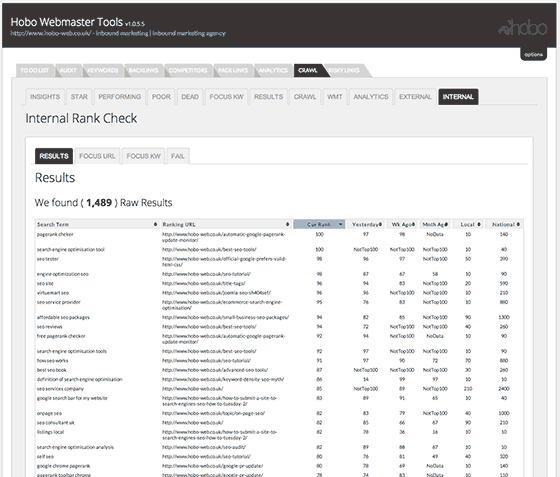560x477 pixels.
Task: Go to the KEYWORDS tab
Action: pos(102,70)
